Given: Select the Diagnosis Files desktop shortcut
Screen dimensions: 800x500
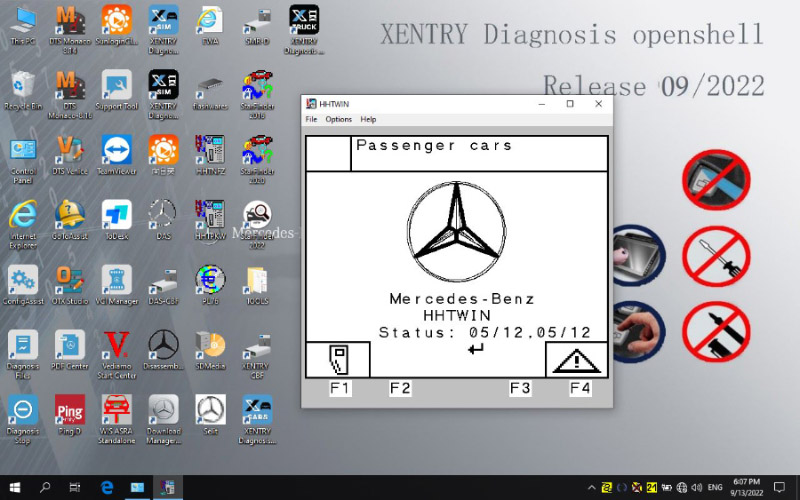Looking at the screenshot, I should (23, 354).
